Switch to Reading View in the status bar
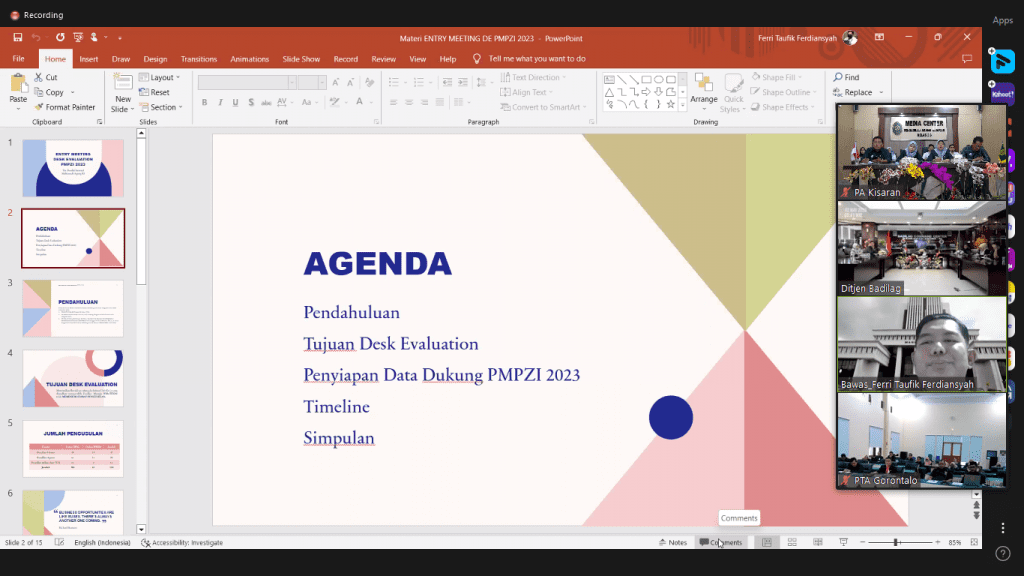Screen dimensions: 1024x576 coord(817,542)
